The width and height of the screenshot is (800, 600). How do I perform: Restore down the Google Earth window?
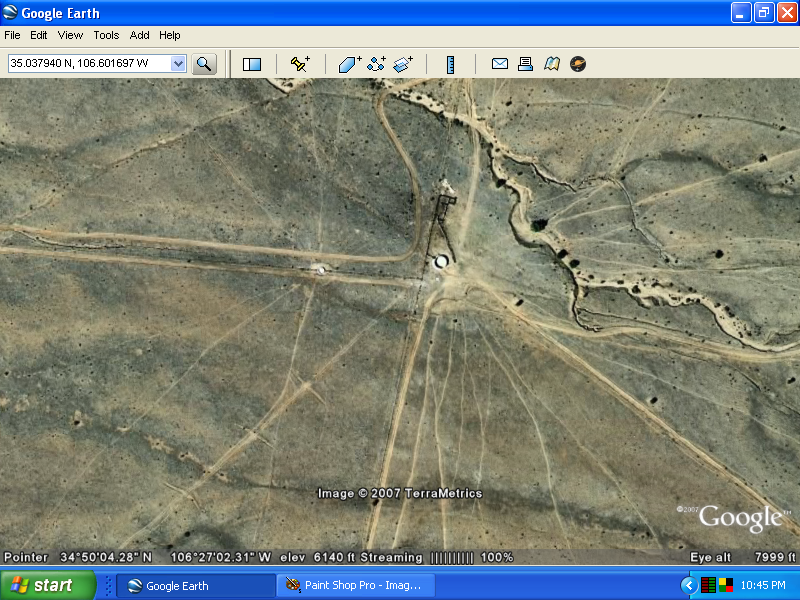point(764,13)
